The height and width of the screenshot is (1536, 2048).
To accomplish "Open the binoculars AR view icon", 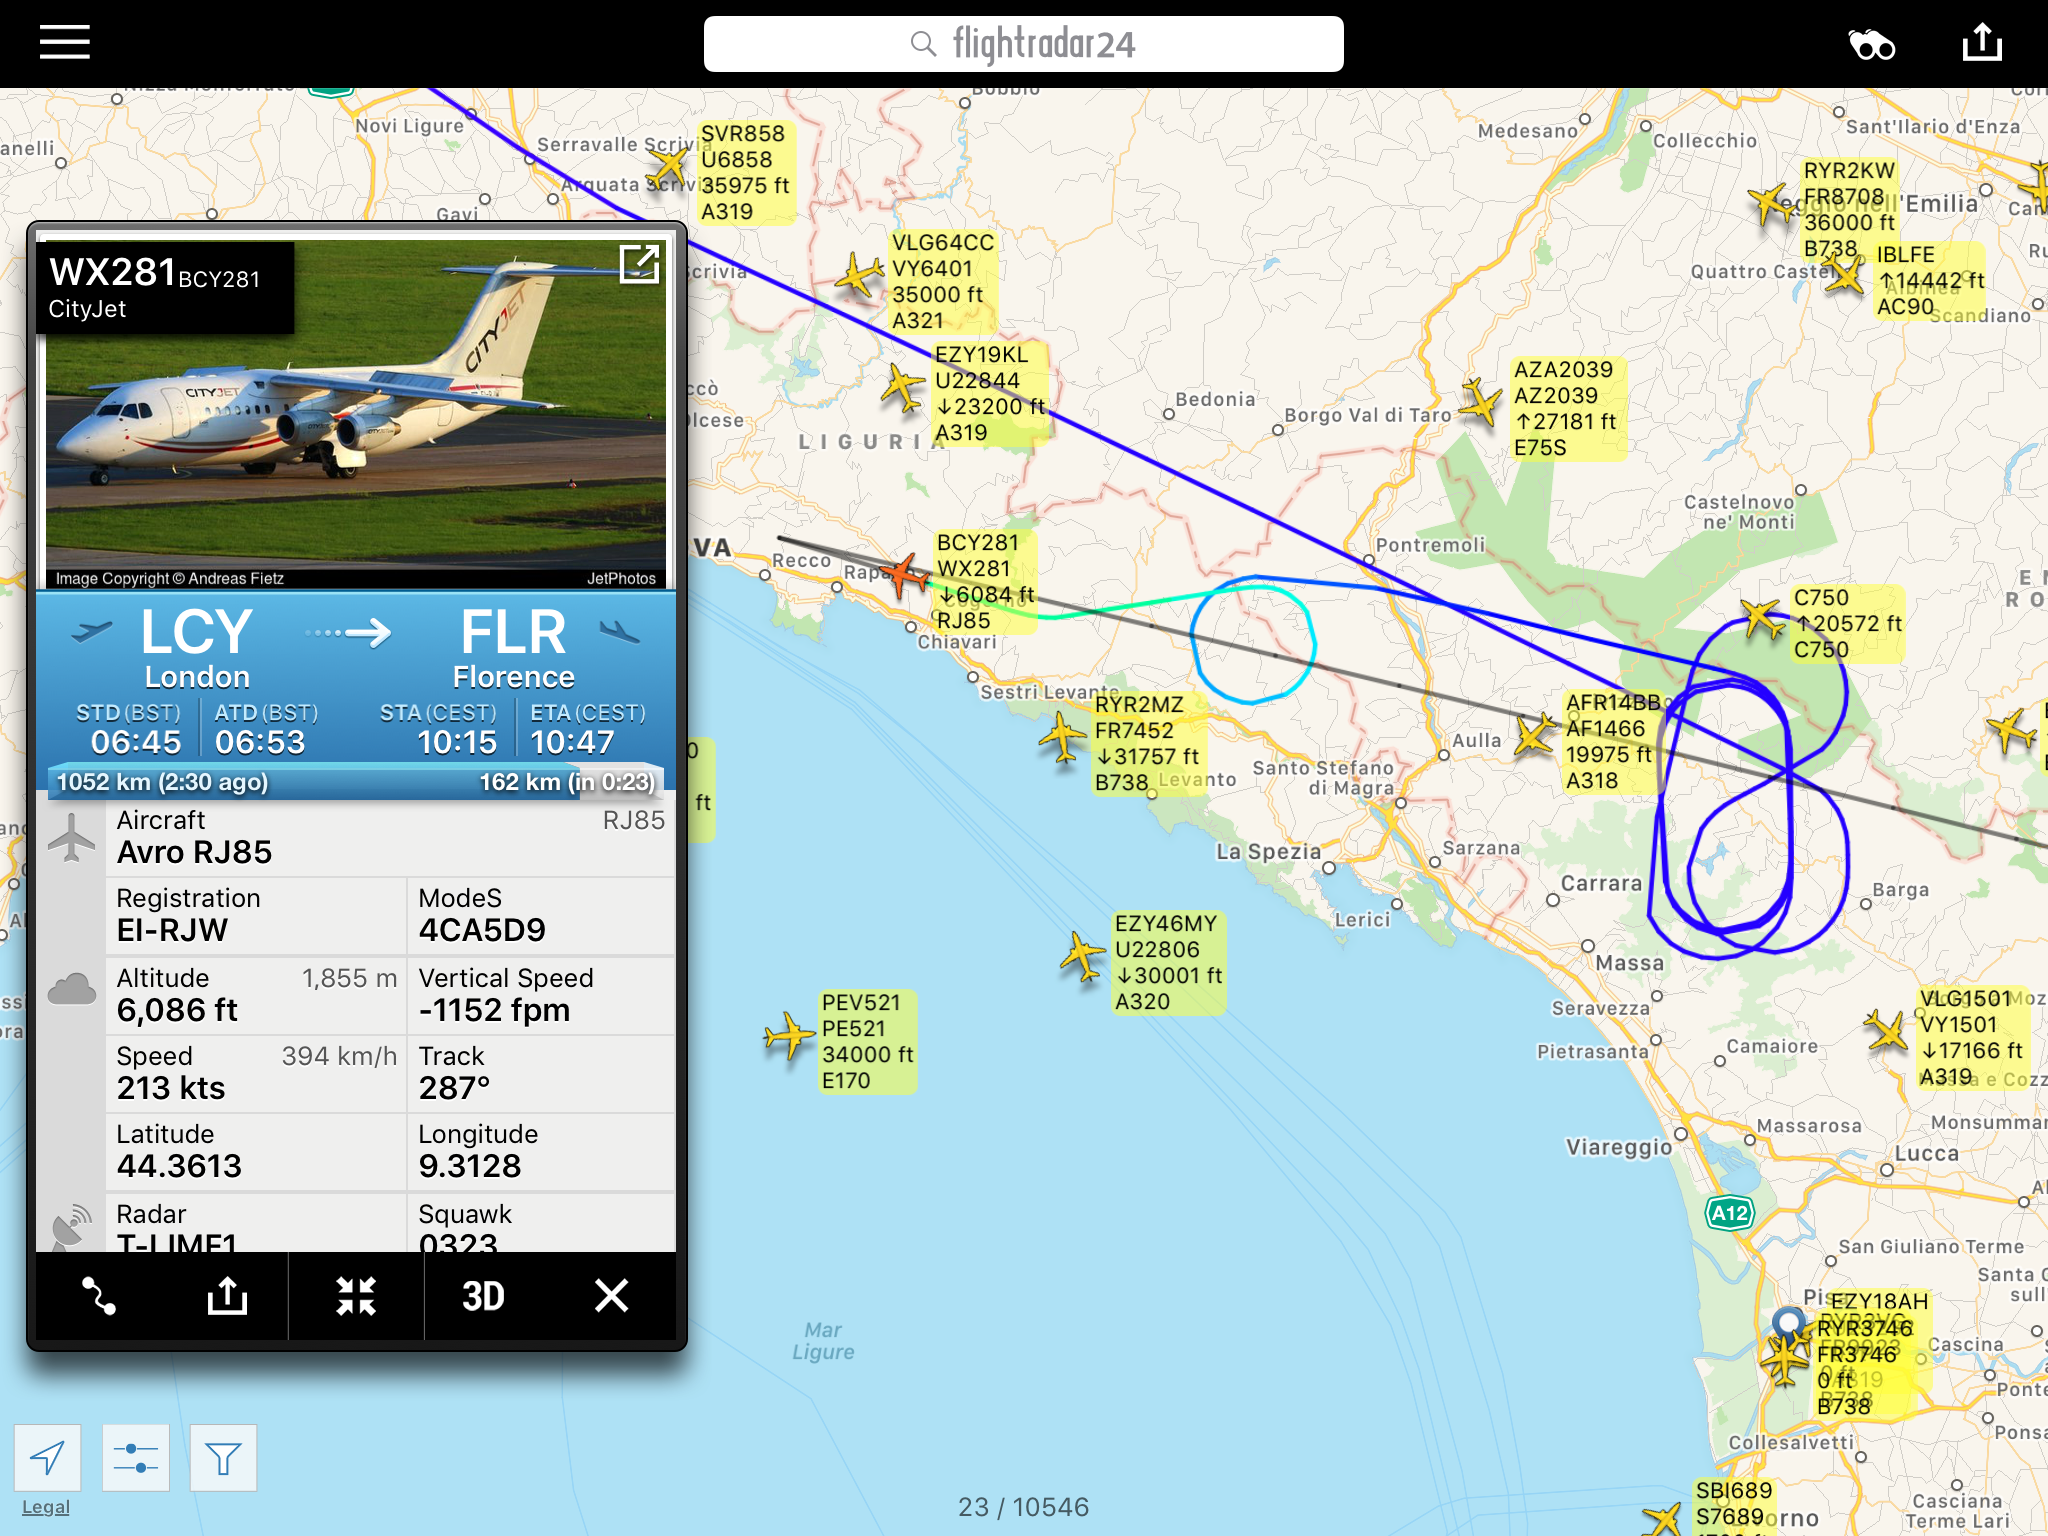I will click(1871, 45).
